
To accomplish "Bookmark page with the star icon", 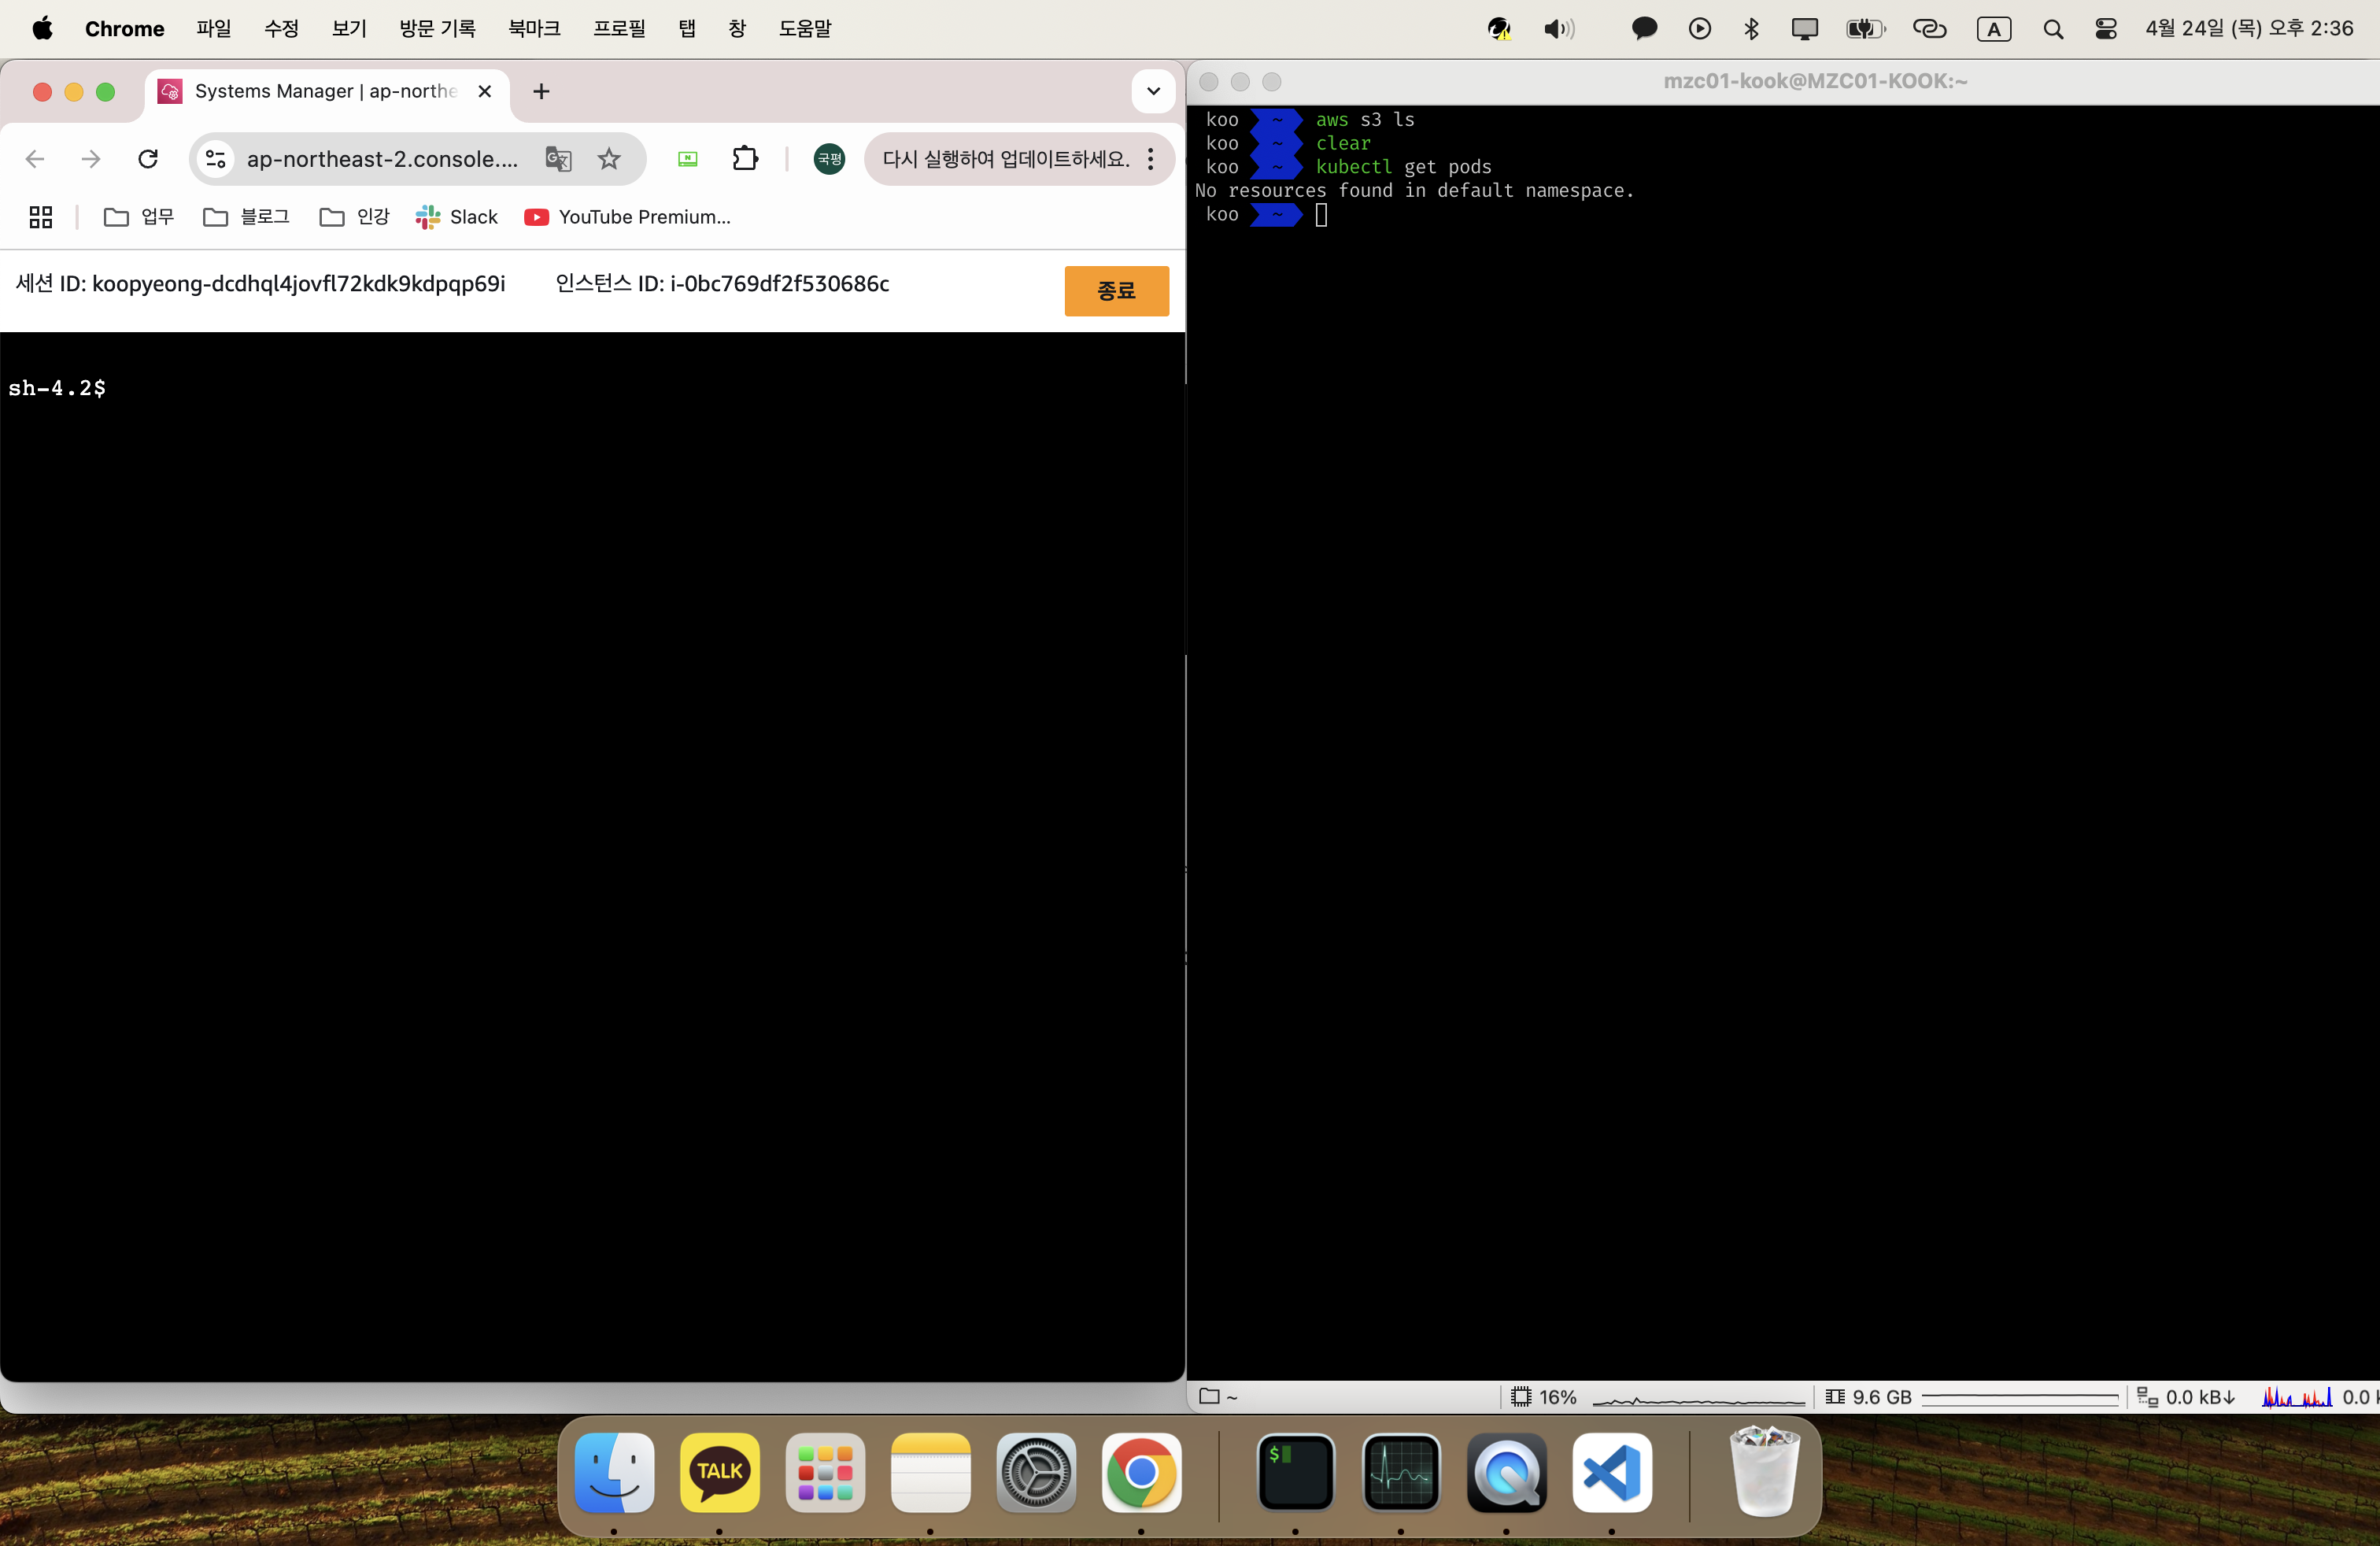I will click(x=609, y=159).
